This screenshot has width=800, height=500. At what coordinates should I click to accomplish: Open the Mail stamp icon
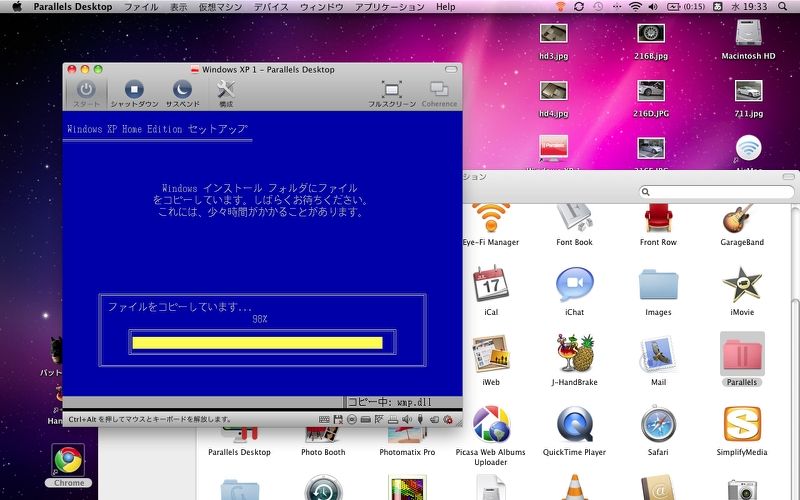pos(658,354)
